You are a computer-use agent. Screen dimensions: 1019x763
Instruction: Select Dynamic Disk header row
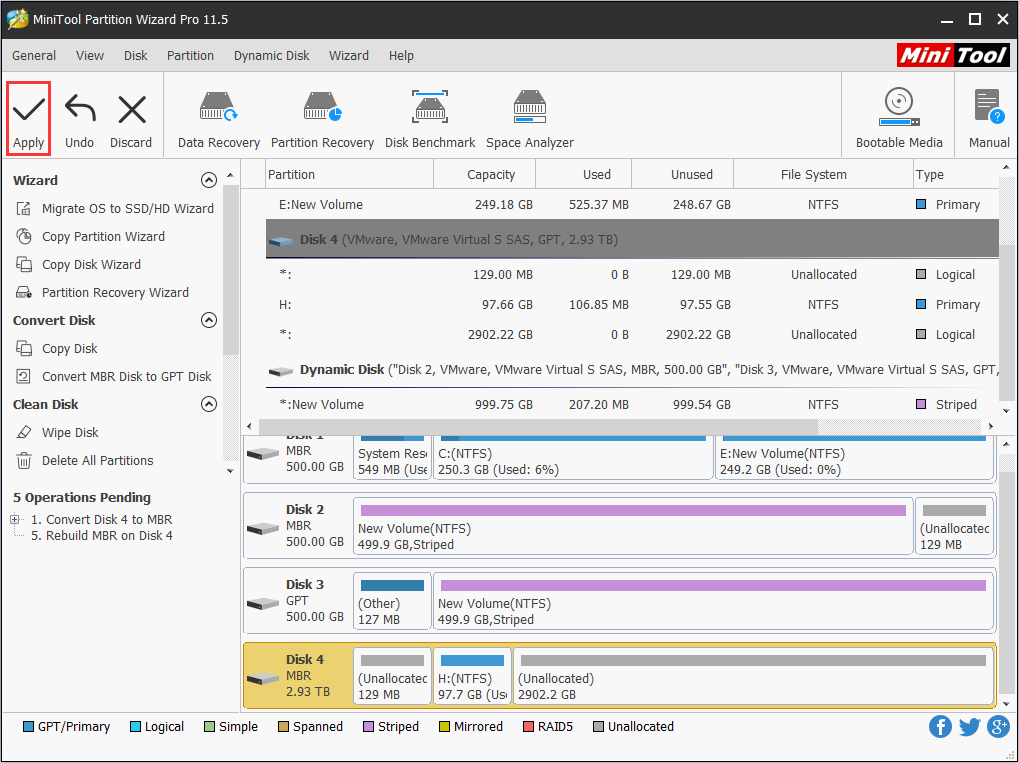coord(632,369)
